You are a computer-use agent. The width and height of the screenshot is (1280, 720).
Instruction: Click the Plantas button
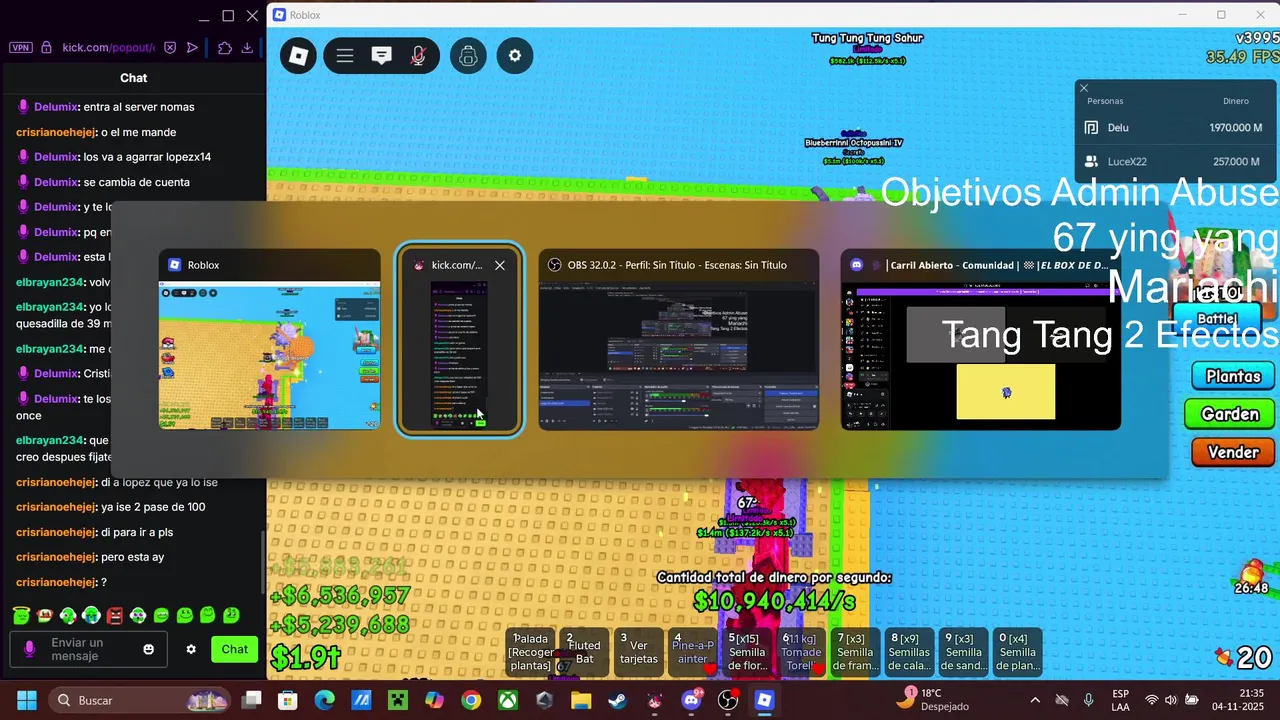click(1232, 376)
